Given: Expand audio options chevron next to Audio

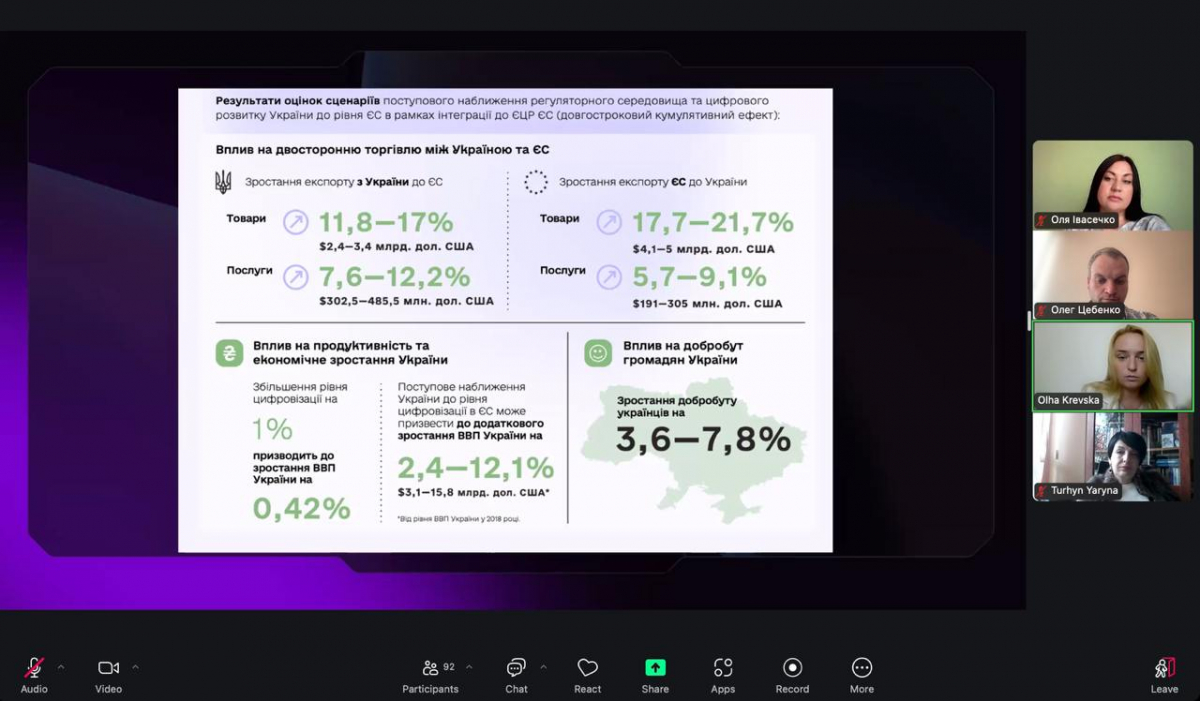Looking at the screenshot, I should click(61, 666).
